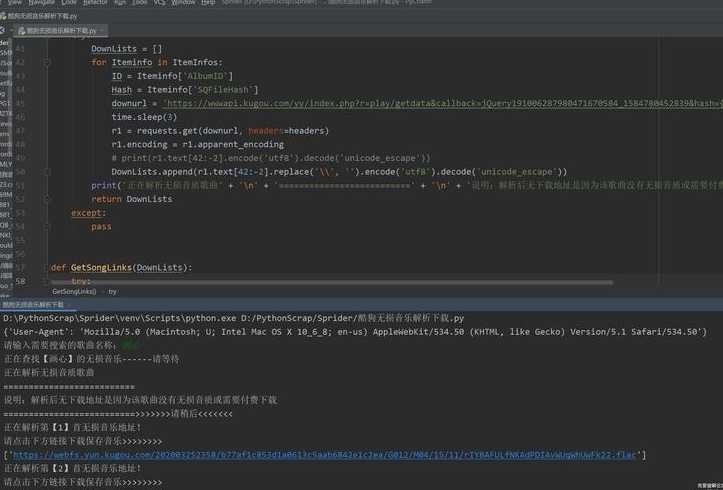Screen dimensions: 723x490
Task: Click the editor horizontal scrollbar thumb
Action: pyautogui.click(x=332, y=282)
